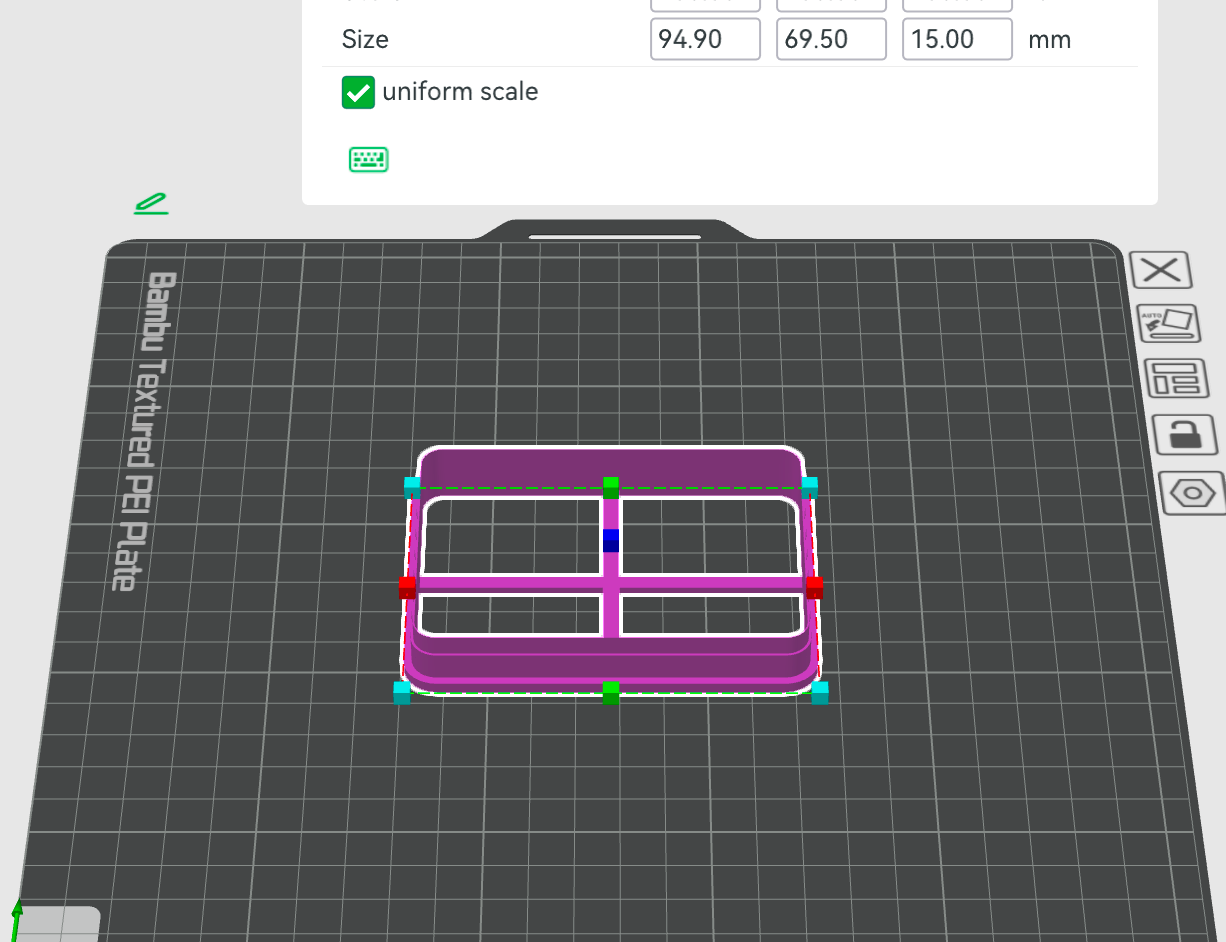Click the green pencil edit plate name icon
This screenshot has width=1226, height=942.
click(151, 204)
